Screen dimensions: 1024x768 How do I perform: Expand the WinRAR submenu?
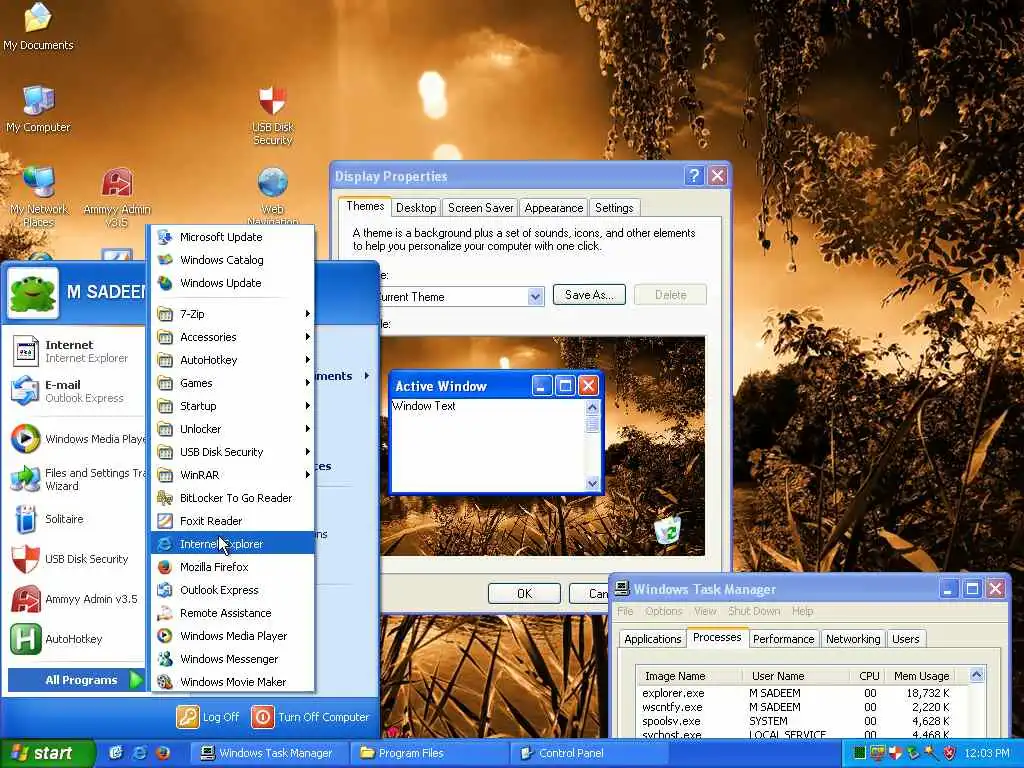pos(233,475)
